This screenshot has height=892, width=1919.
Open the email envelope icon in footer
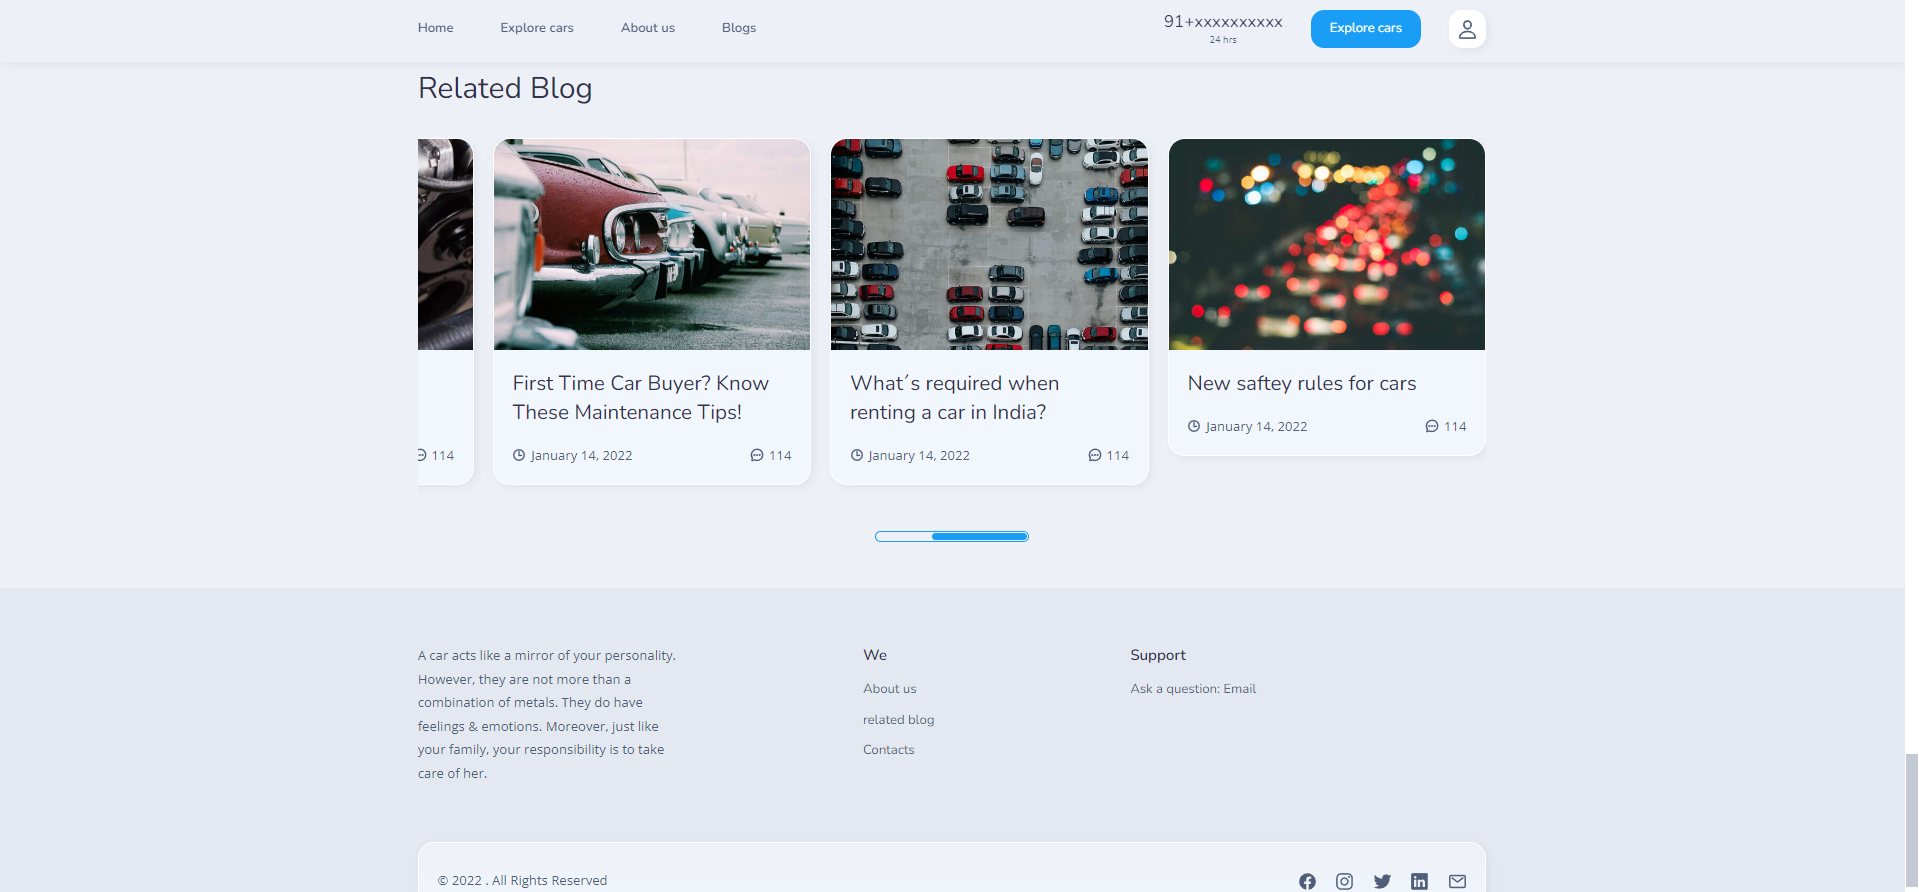tap(1457, 881)
